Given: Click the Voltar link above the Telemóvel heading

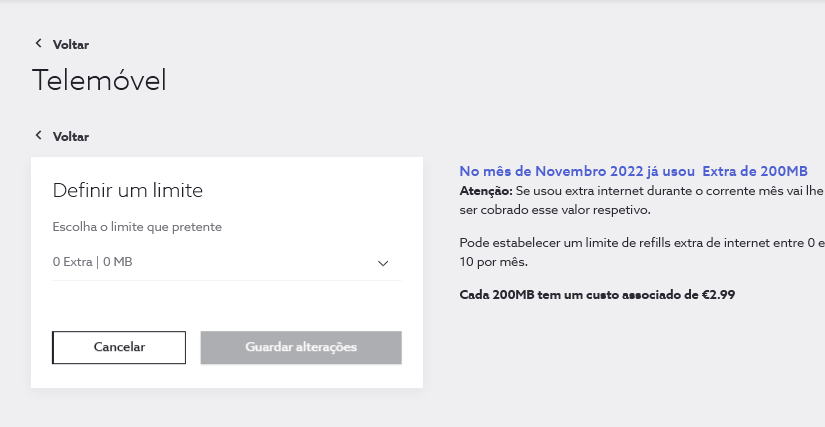Looking at the screenshot, I should [71, 45].
